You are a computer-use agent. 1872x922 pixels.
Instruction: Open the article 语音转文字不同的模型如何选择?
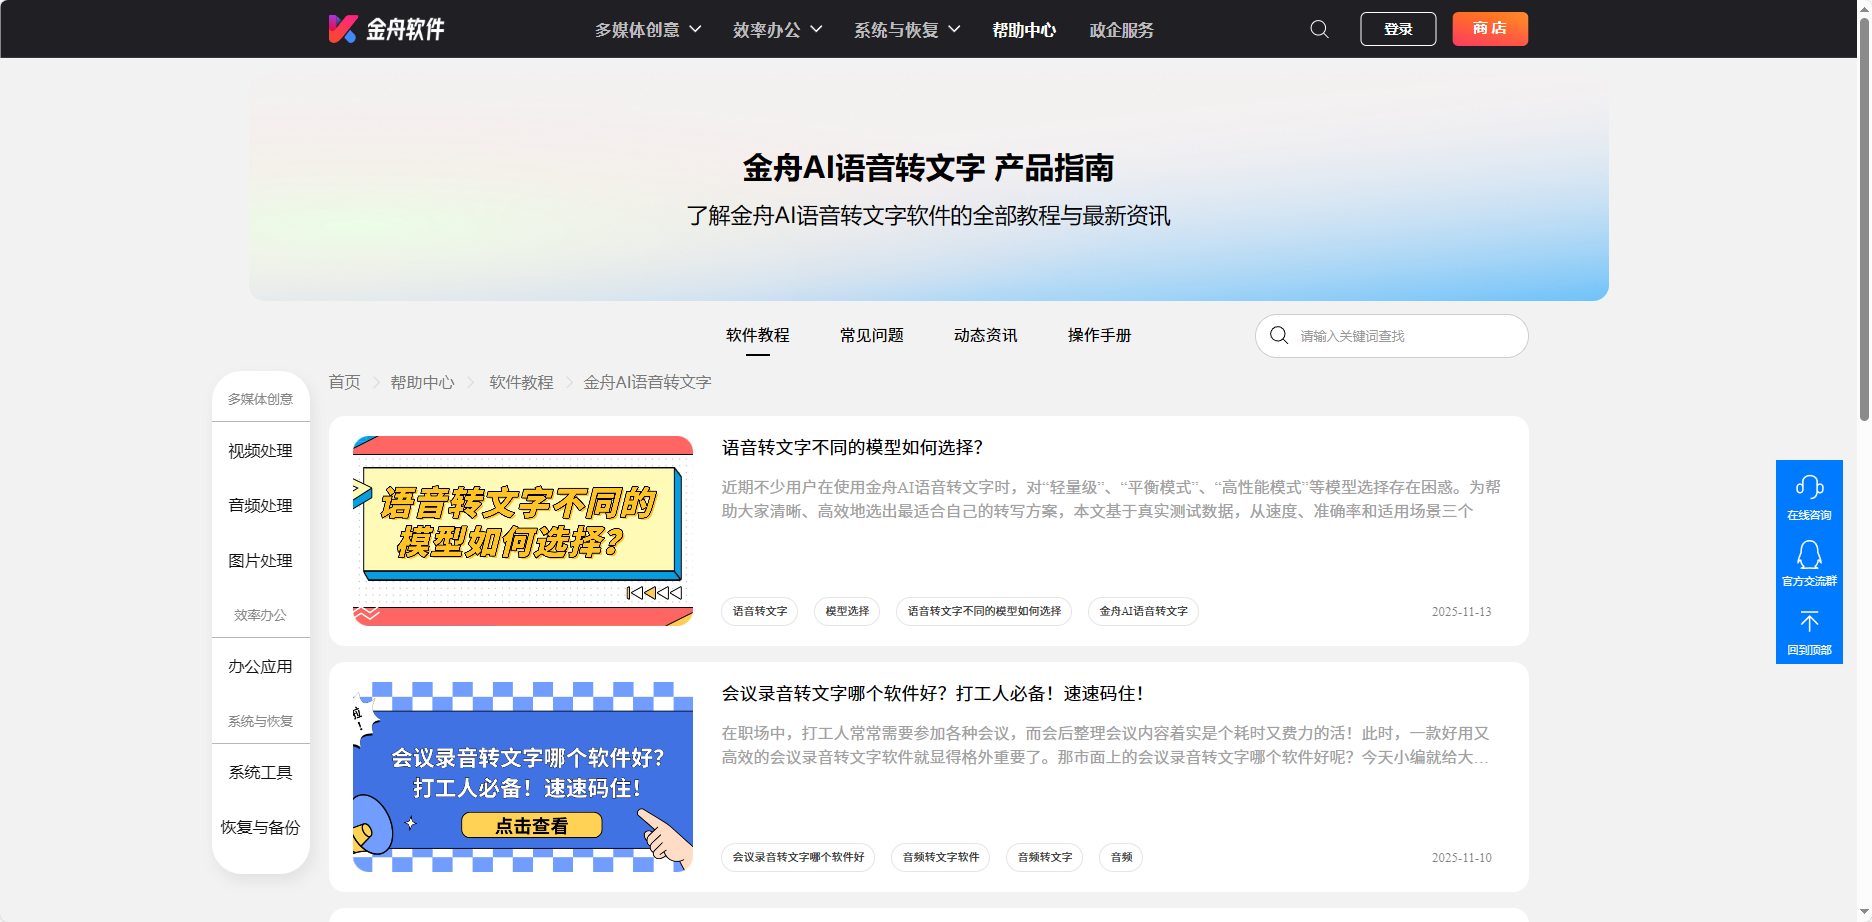tap(852, 447)
